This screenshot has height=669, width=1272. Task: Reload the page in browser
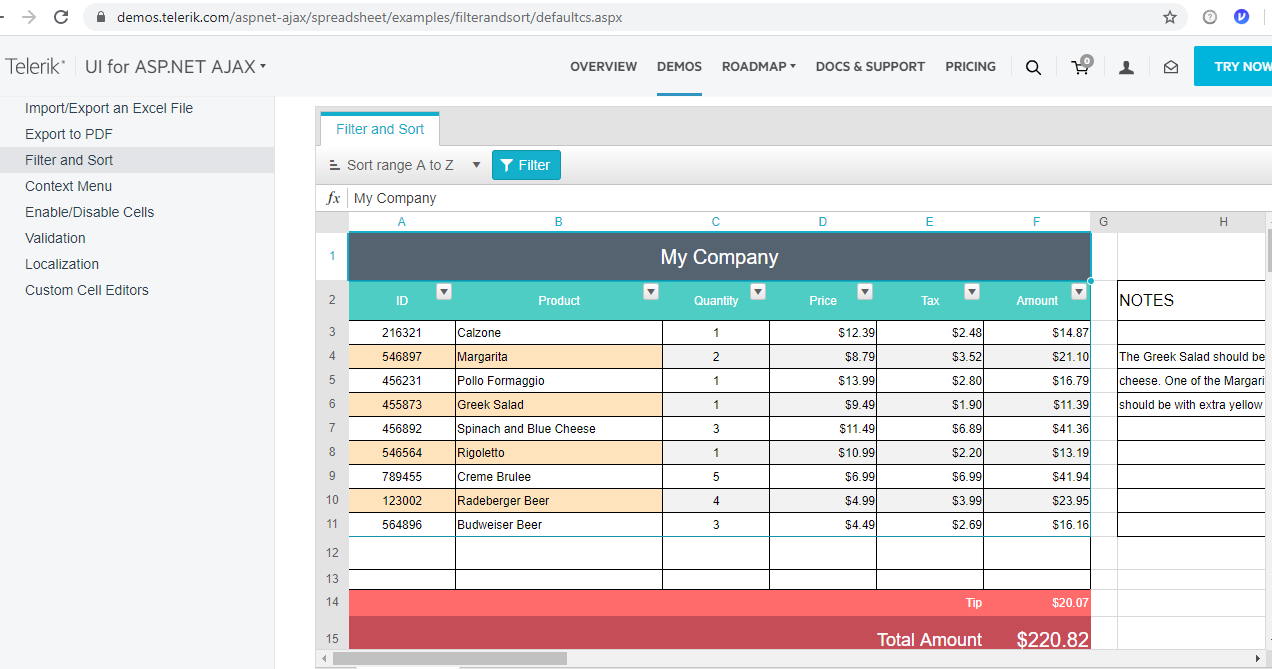point(61,17)
